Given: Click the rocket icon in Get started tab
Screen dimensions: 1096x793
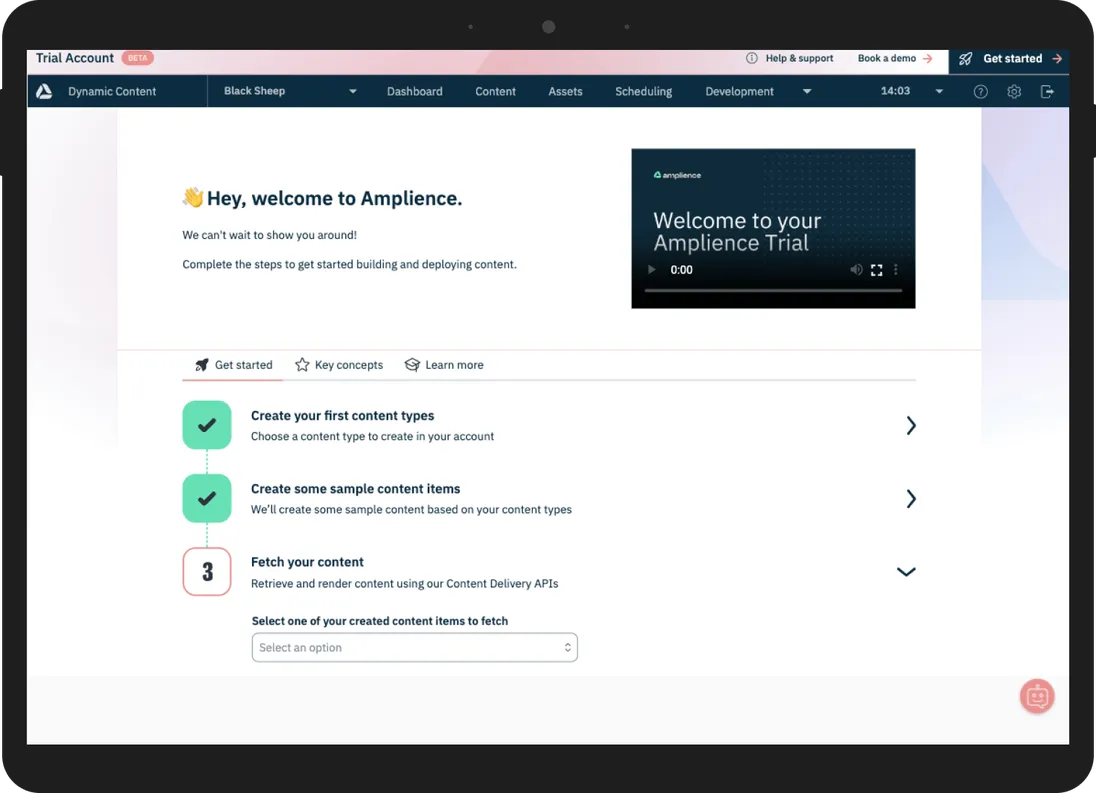Looking at the screenshot, I should click(x=202, y=365).
